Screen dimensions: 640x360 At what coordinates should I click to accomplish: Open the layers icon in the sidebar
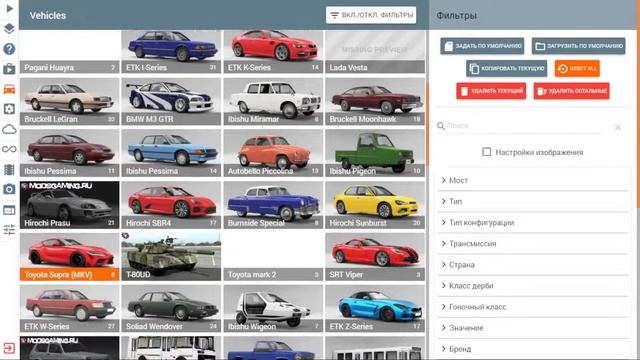pos(9,29)
